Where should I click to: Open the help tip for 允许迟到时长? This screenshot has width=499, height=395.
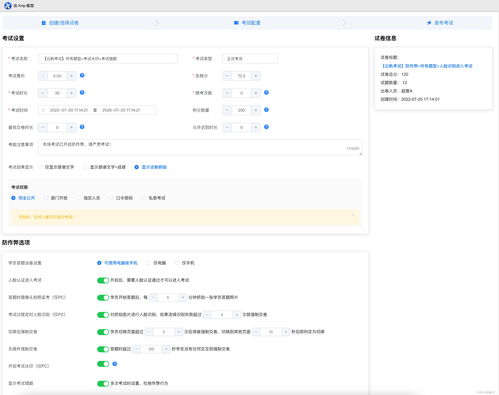tap(266, 127)
